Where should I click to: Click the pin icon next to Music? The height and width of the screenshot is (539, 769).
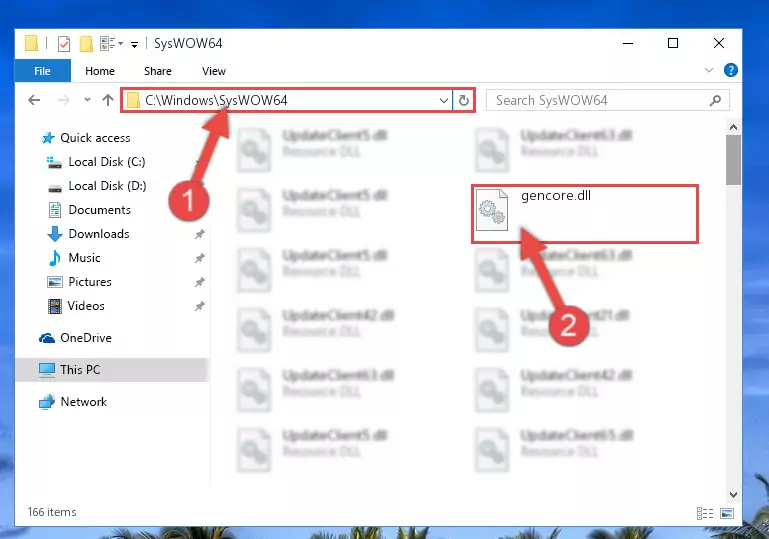point(199,258)
